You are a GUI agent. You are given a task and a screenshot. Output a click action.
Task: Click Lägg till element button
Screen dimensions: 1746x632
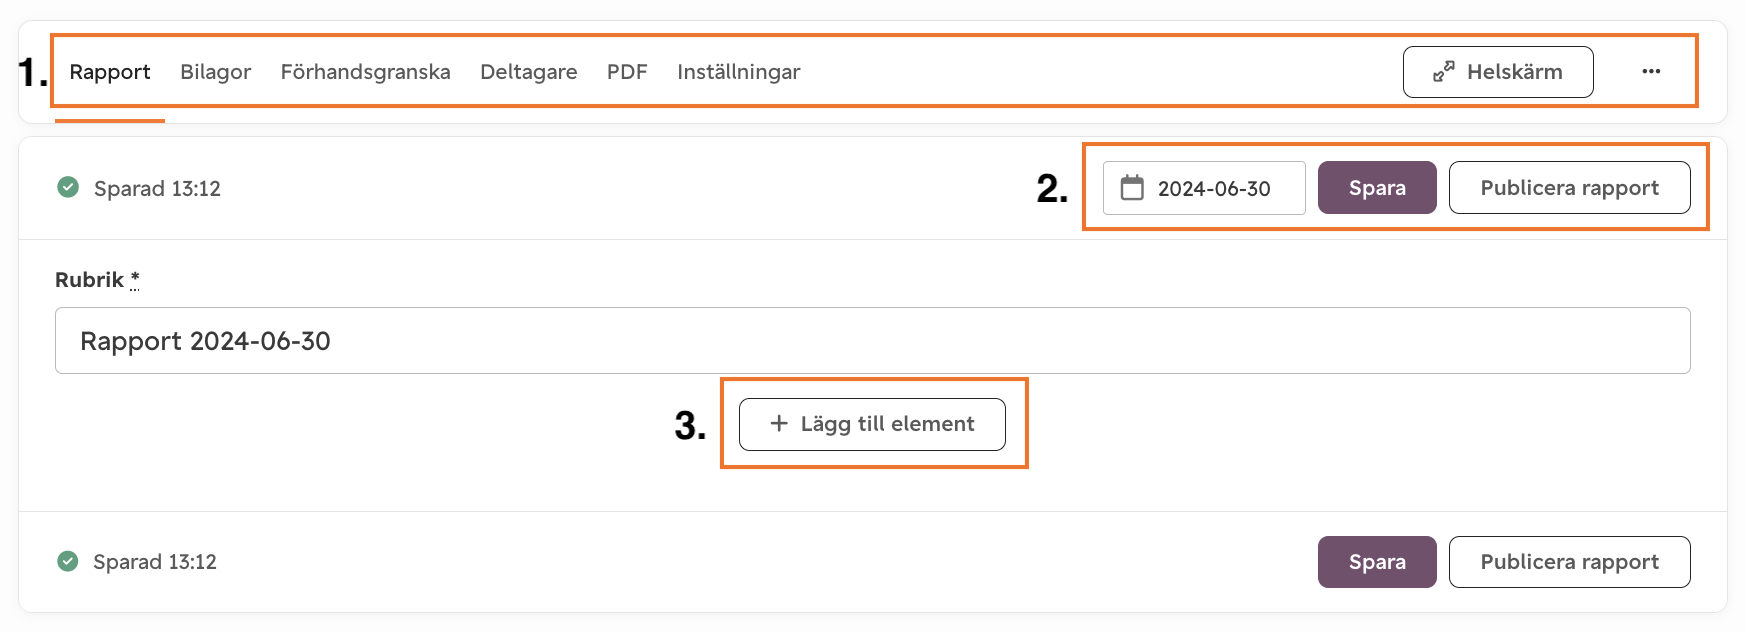tap(872, 424)
